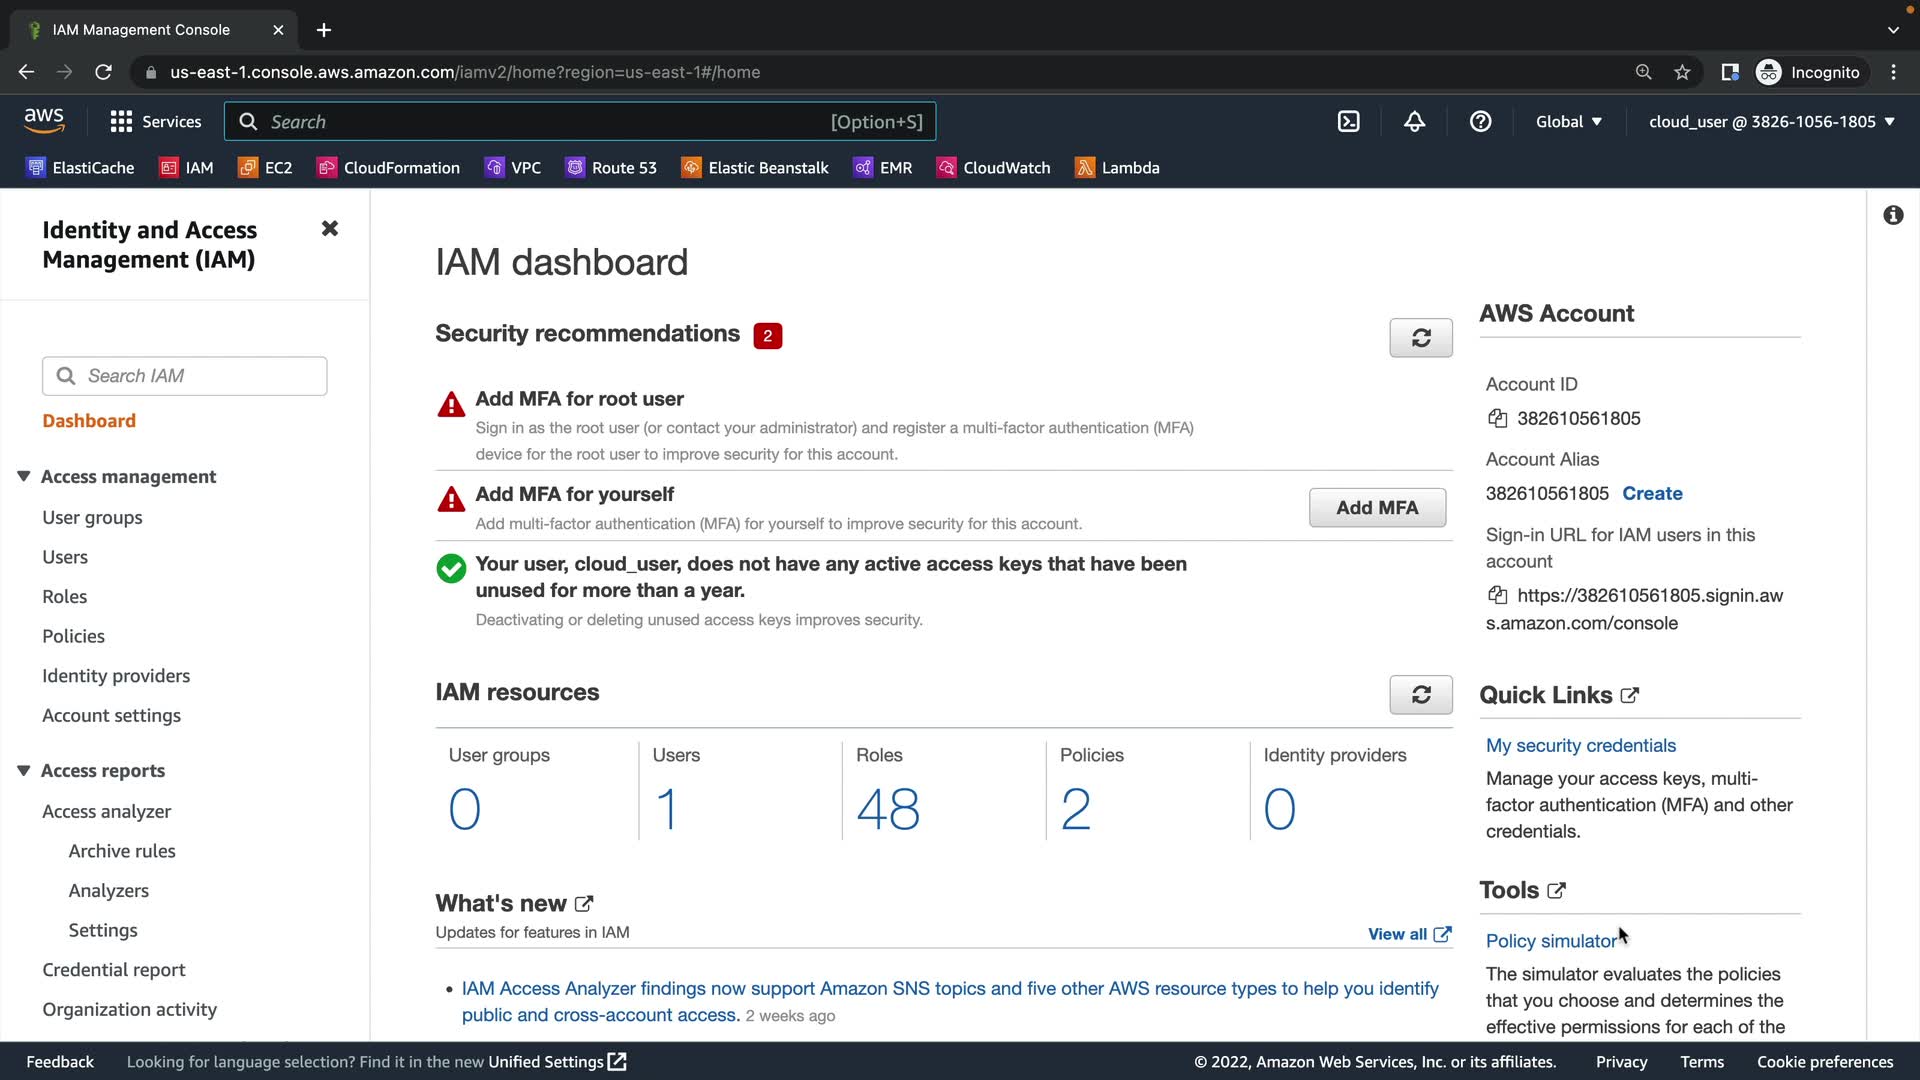Screen dimensions: 1920x1080
Task: Copy the Account ID with copy icon
Action: coord(1497,419)
